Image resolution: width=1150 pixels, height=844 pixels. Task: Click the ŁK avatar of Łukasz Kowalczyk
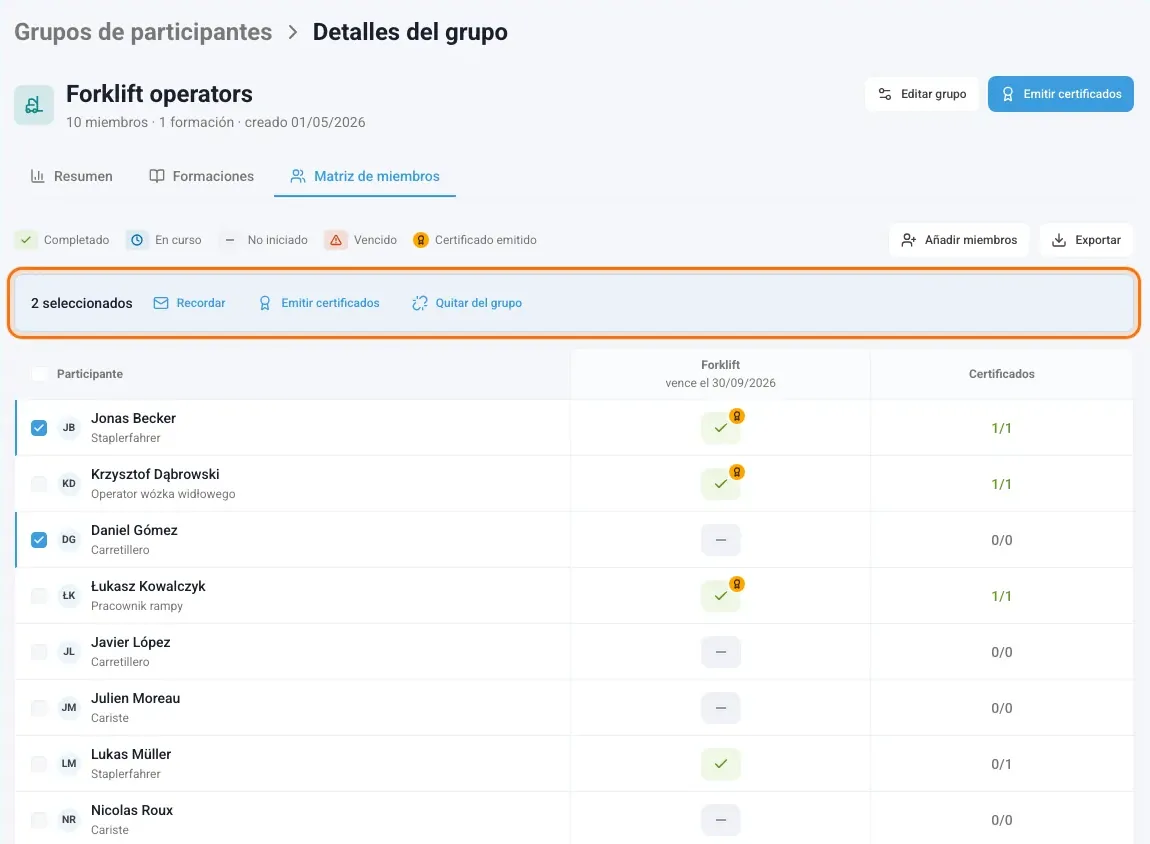pyautogui.click(x=69, y=595)
